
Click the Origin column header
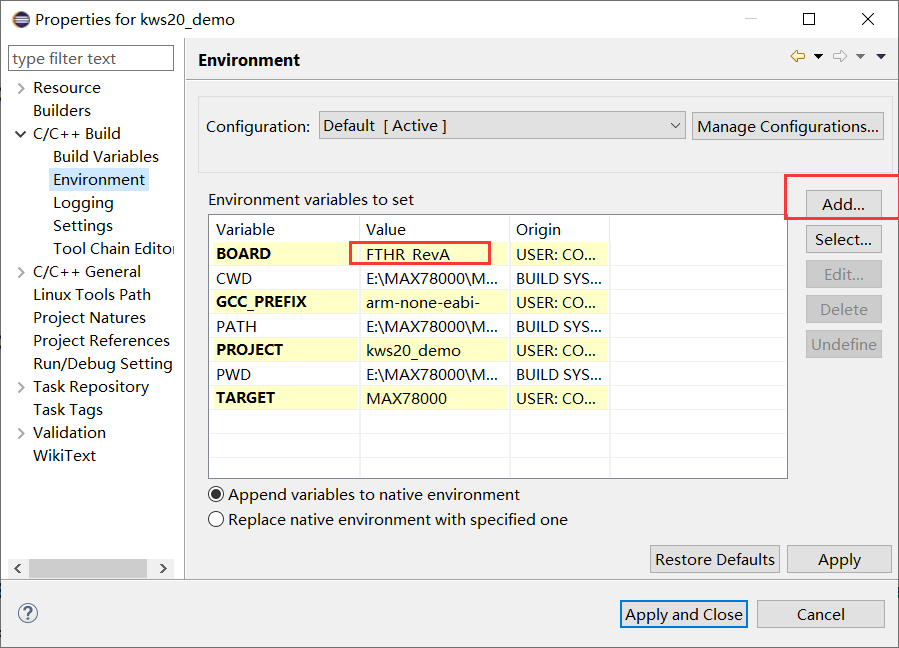pyautogui.click(x=560, y=229)
